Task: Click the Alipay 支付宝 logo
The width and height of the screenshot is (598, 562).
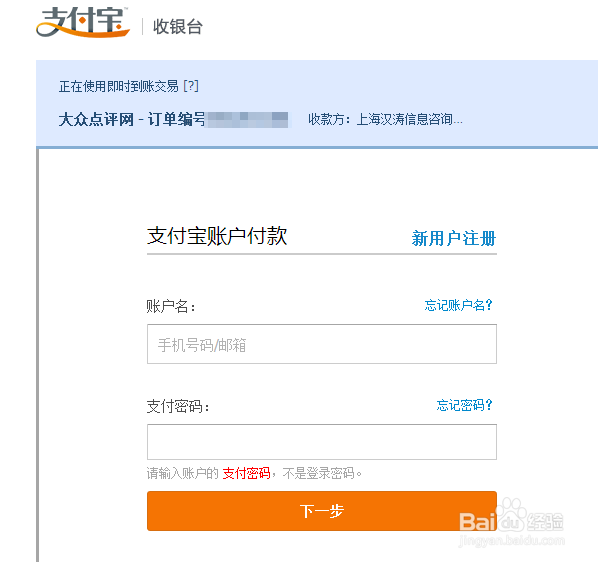Action: pos(83,22)
